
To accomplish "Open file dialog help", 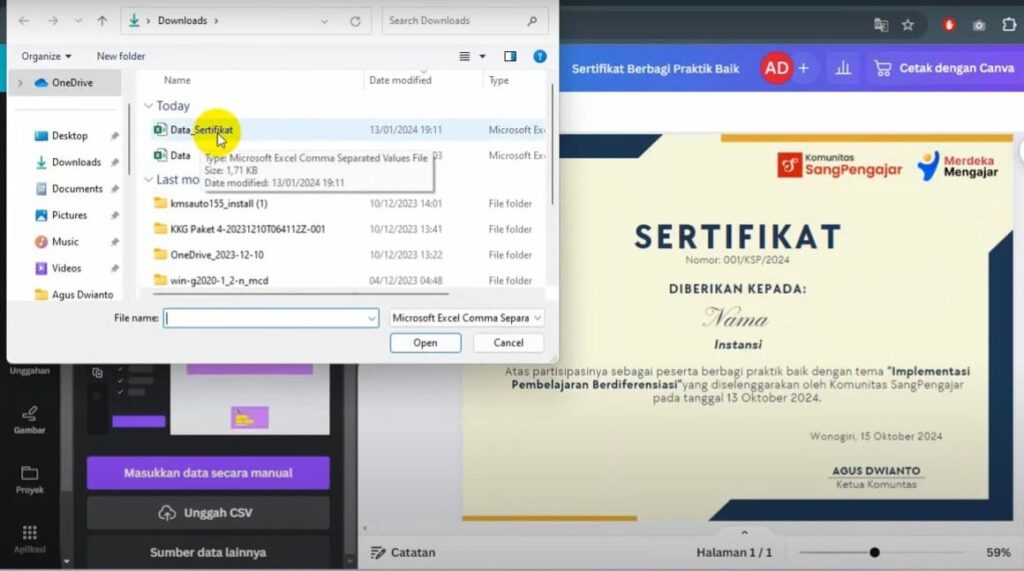I will (x=539, y=56).
